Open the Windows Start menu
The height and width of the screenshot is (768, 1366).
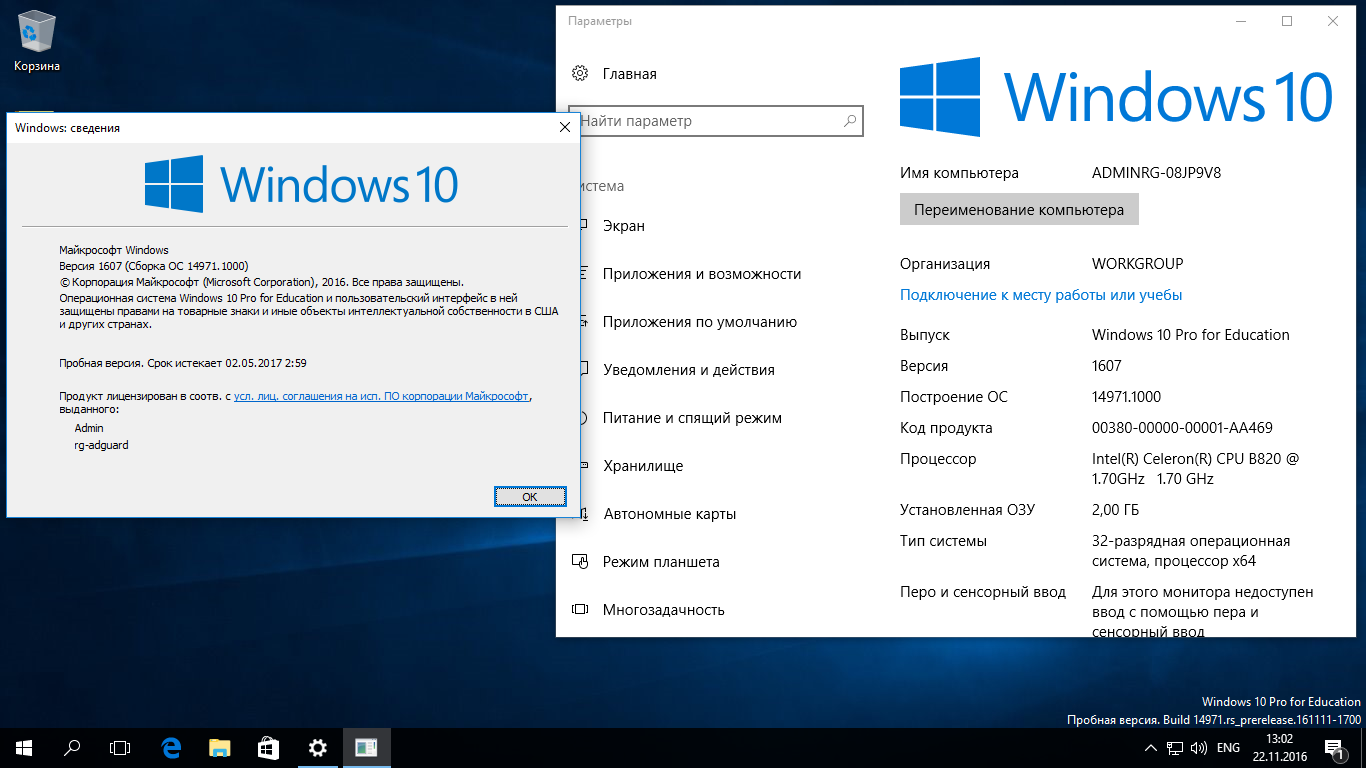pyautogui.click(x=24, y=747)
